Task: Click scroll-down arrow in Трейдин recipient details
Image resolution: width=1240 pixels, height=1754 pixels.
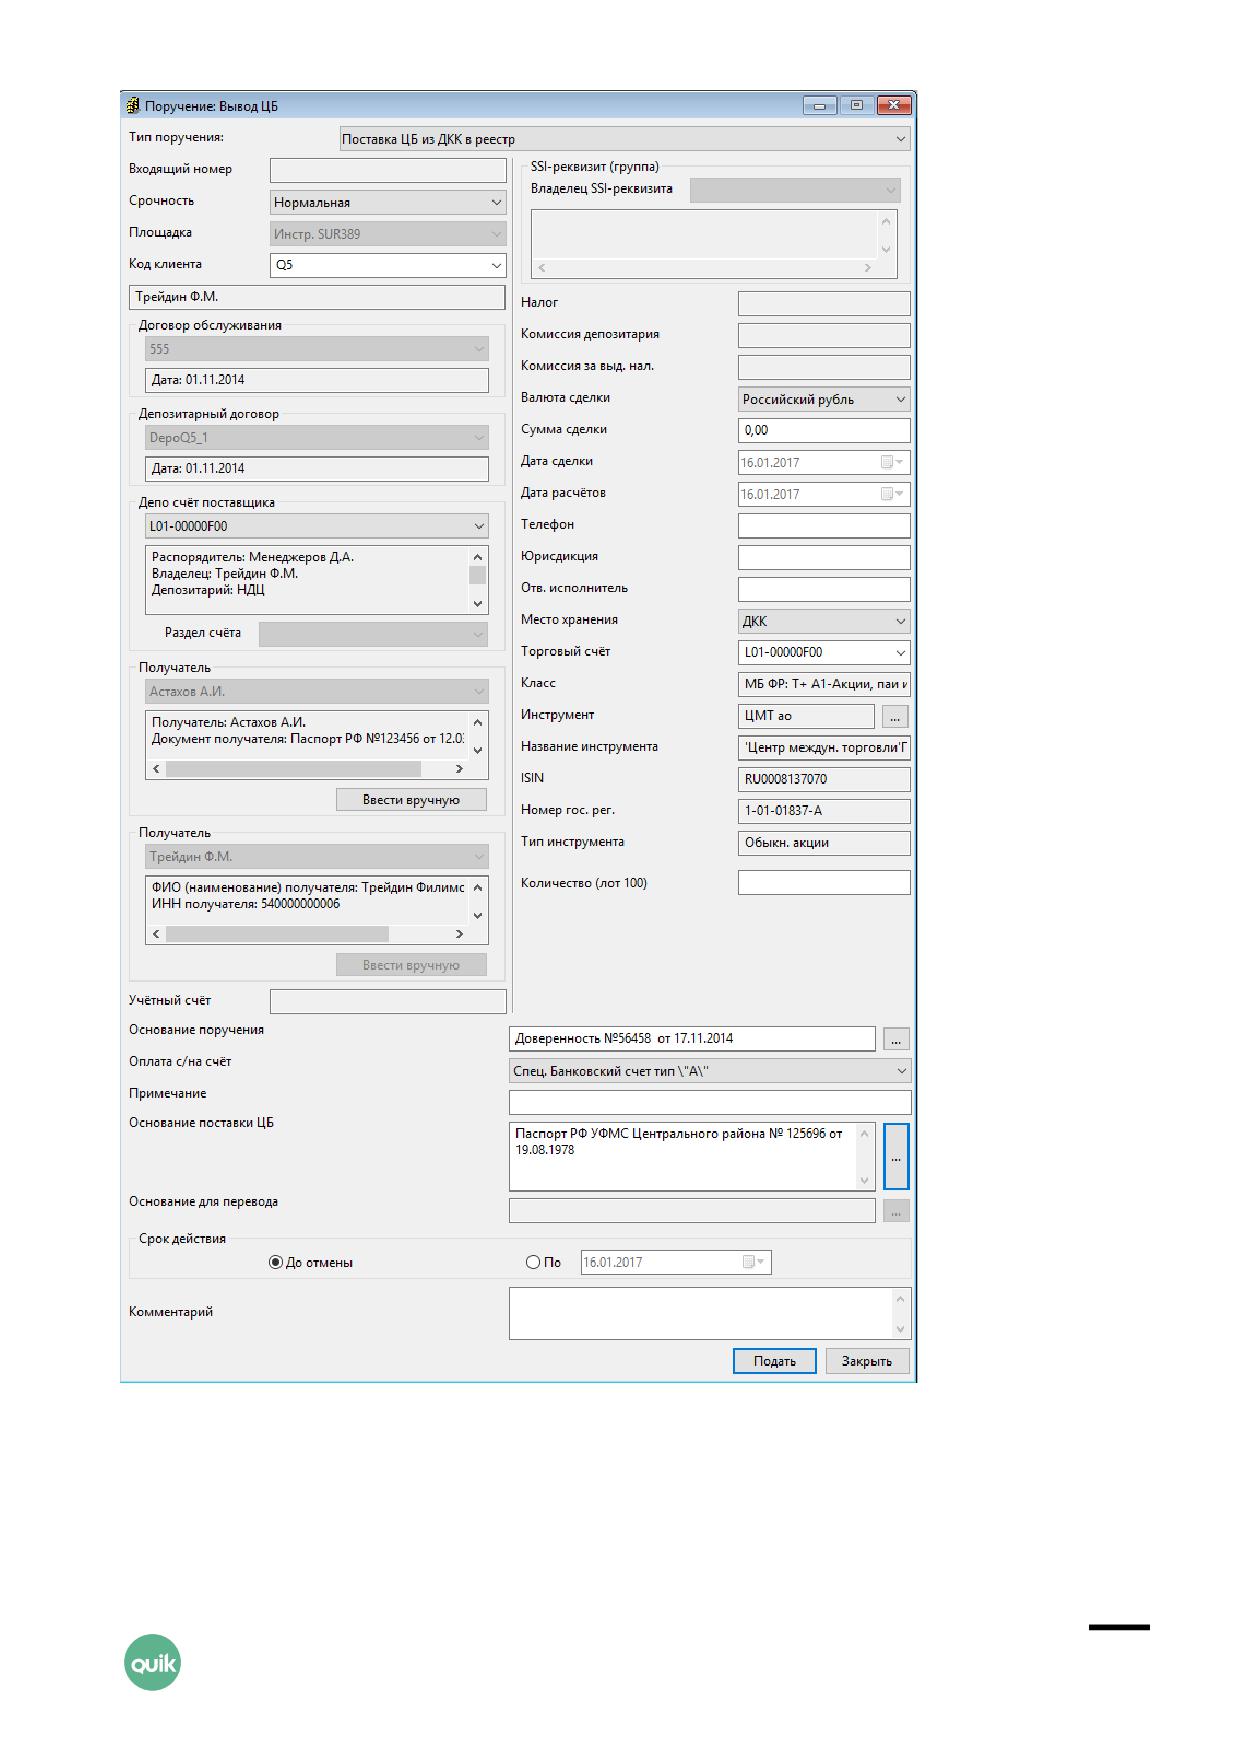Action: click(478, 915)
